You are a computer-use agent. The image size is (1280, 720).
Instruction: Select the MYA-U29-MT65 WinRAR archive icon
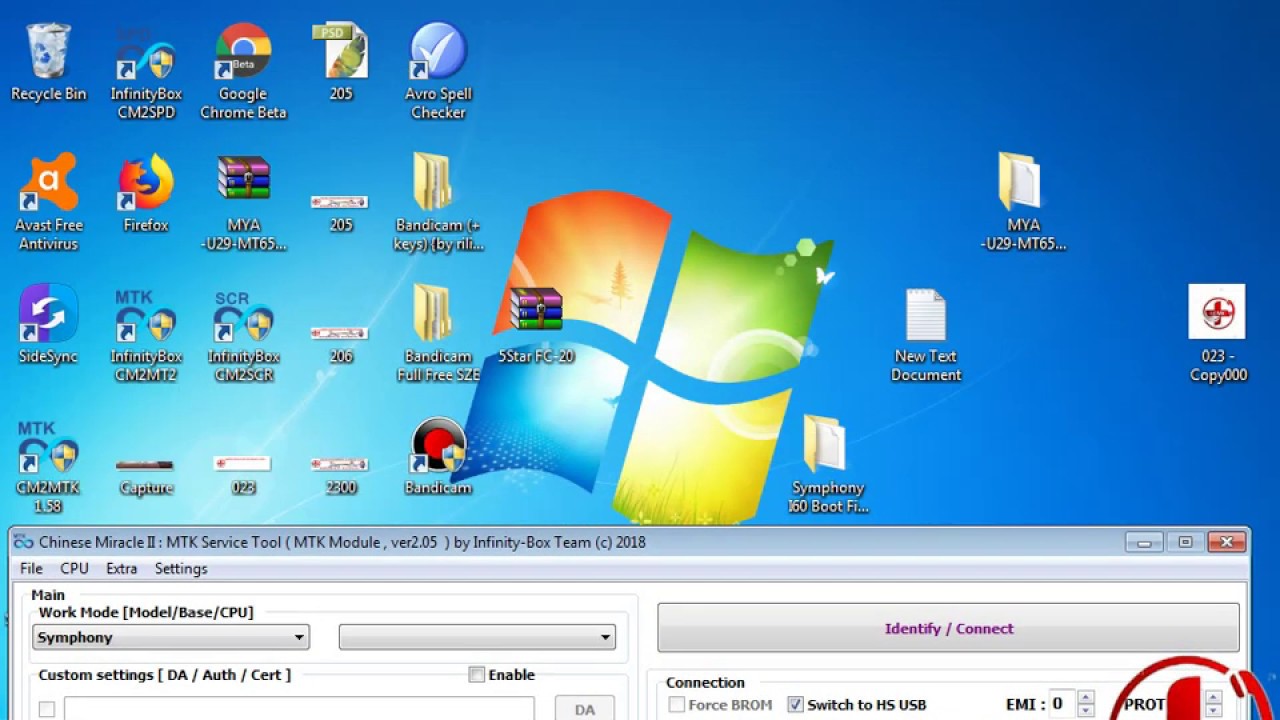click(x=243, y=203)
